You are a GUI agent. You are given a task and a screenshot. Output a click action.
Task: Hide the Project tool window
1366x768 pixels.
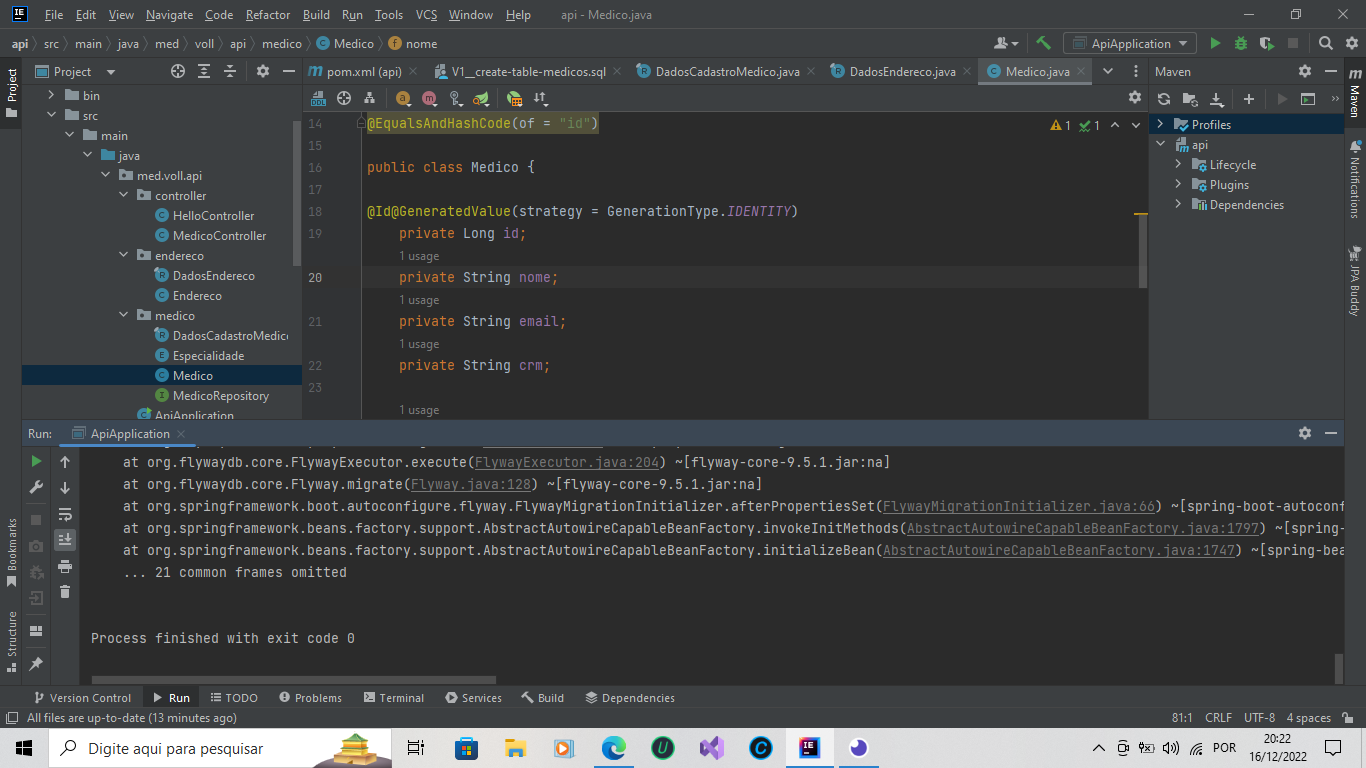click(289, 71)
